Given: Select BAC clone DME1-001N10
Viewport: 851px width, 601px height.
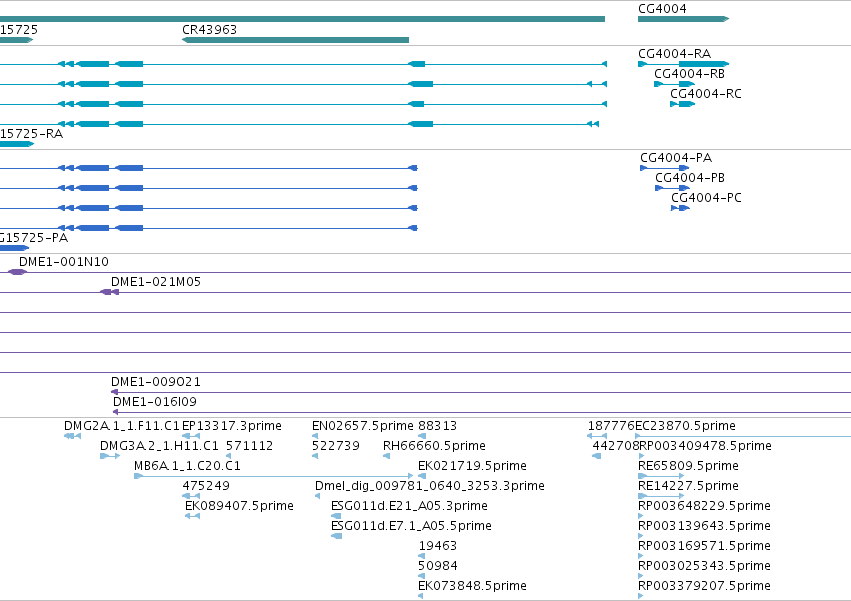Looking at the screenshot, I should [x=429, y=272].
